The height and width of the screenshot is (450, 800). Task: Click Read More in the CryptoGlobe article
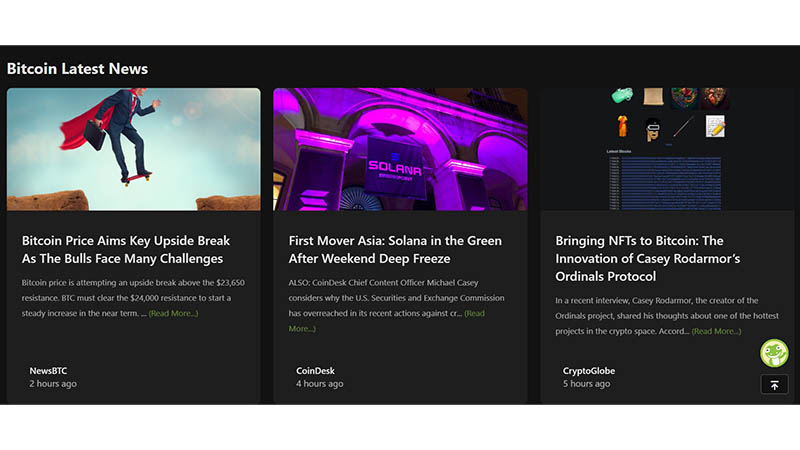pyautogui.click(x=716, y=331)
